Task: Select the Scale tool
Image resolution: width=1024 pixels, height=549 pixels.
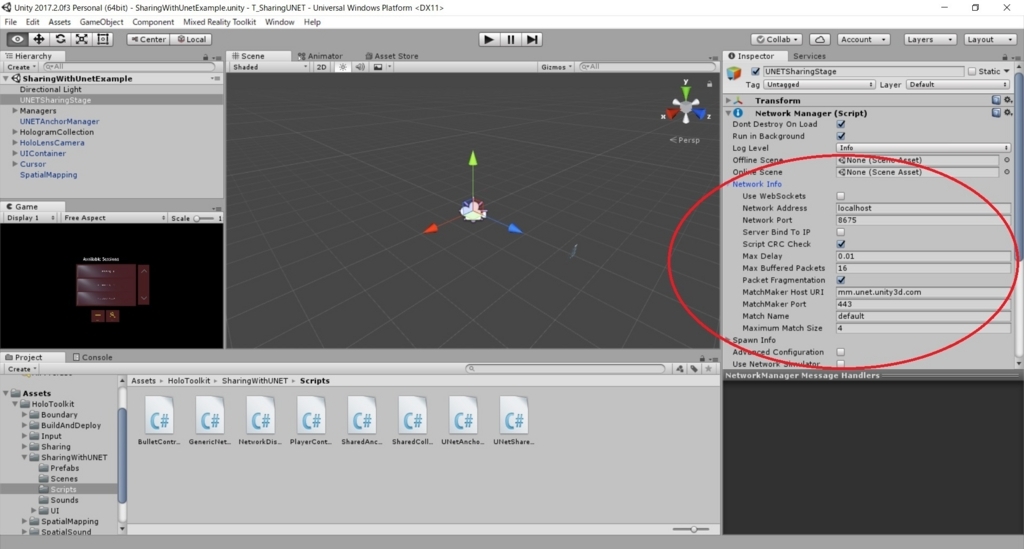Action: [82, 39]
